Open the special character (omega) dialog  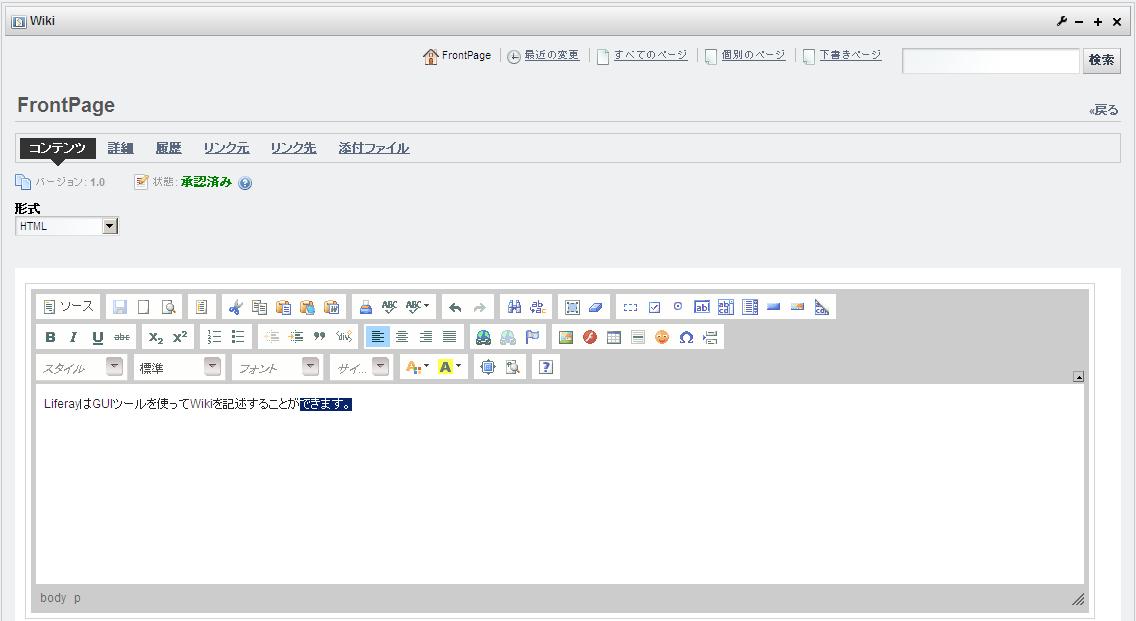click(x=686, y=337)
